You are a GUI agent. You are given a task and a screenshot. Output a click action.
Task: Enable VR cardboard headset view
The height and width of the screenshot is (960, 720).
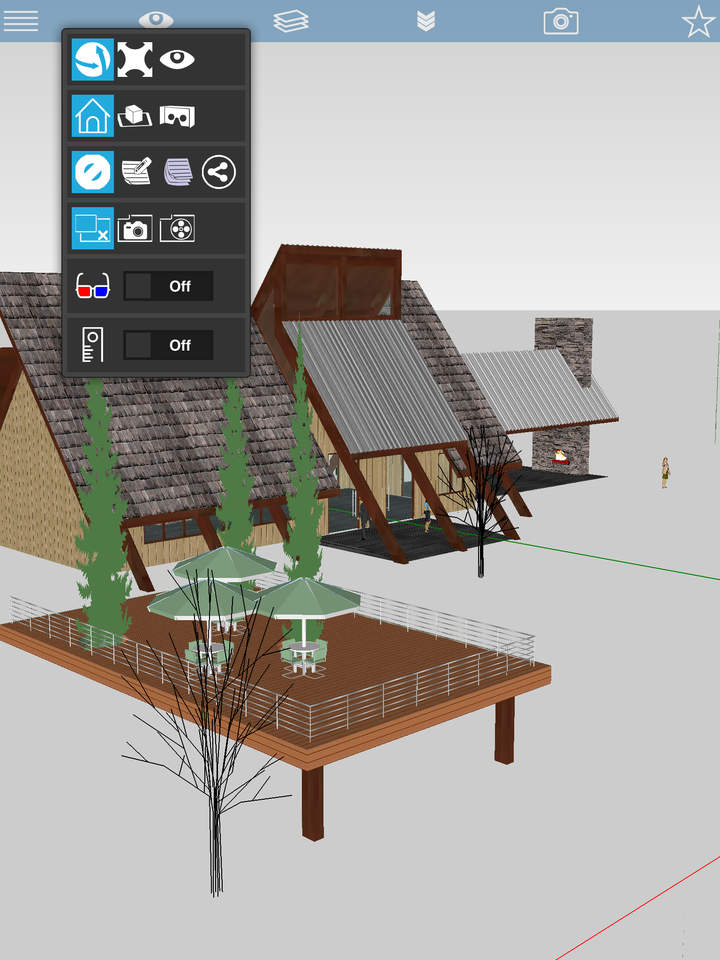(x=177, y=116)
